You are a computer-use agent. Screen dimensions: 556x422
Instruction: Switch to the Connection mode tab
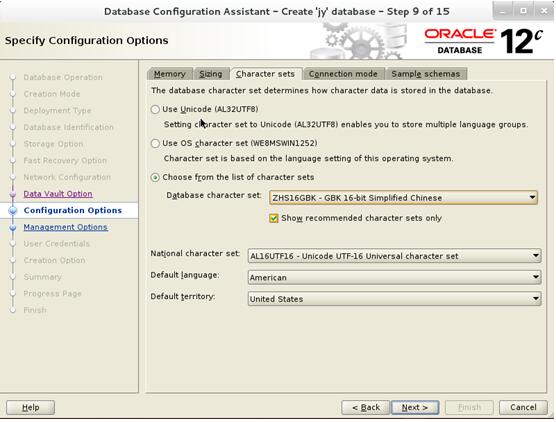point(343,74)
